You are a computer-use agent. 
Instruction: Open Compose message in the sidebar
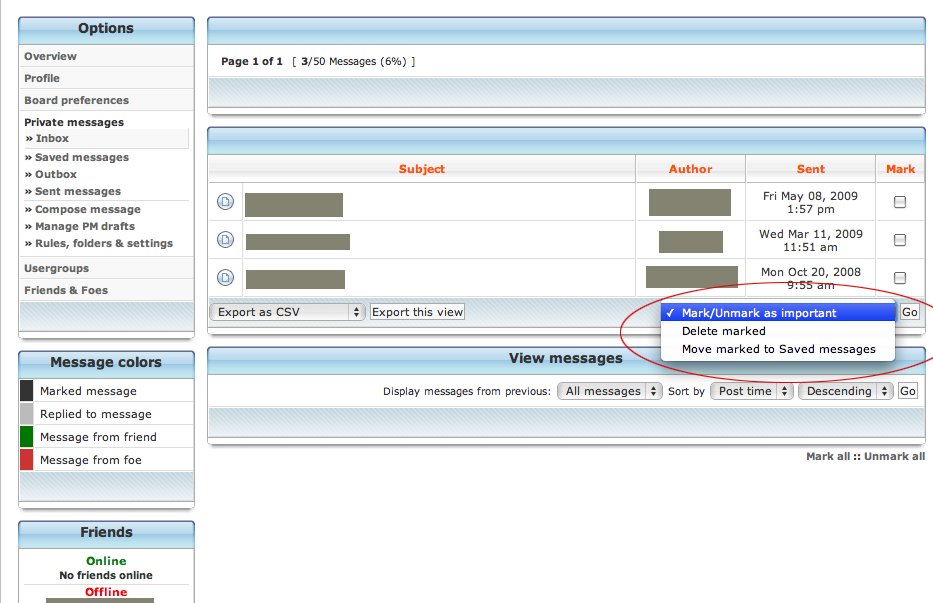88,209
